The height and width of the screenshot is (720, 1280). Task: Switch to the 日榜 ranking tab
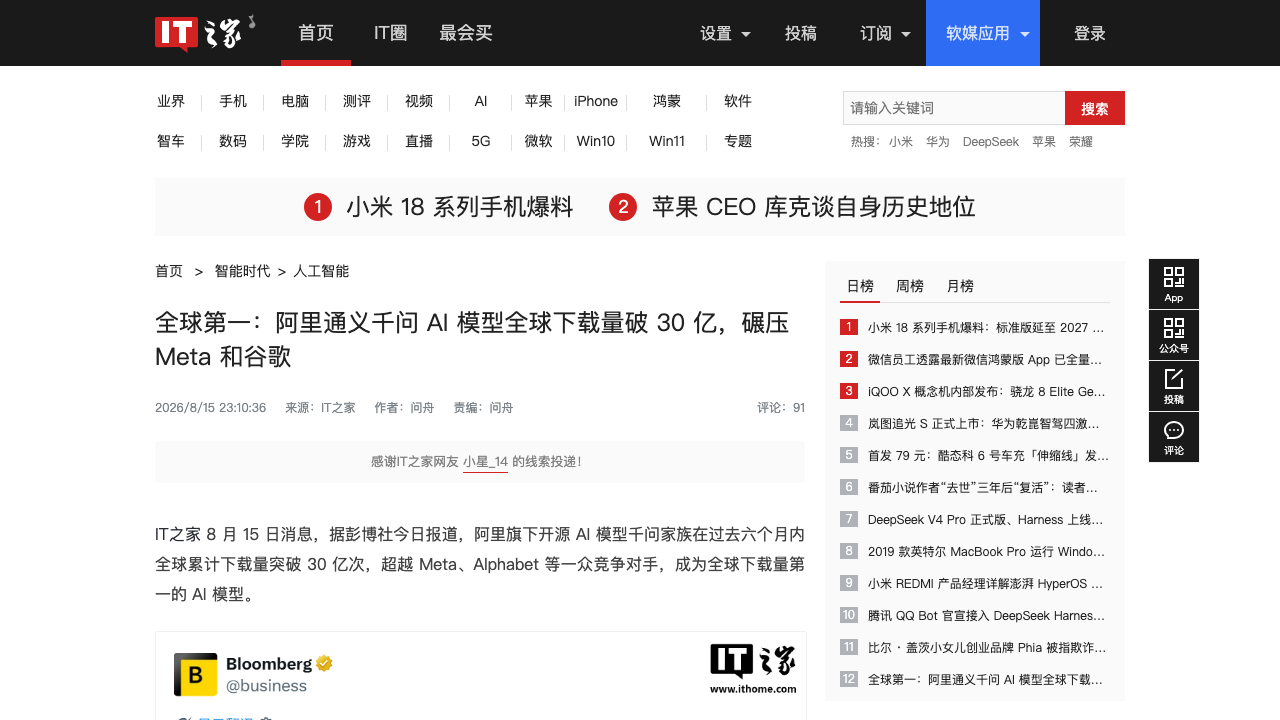(x=860, y=286)
